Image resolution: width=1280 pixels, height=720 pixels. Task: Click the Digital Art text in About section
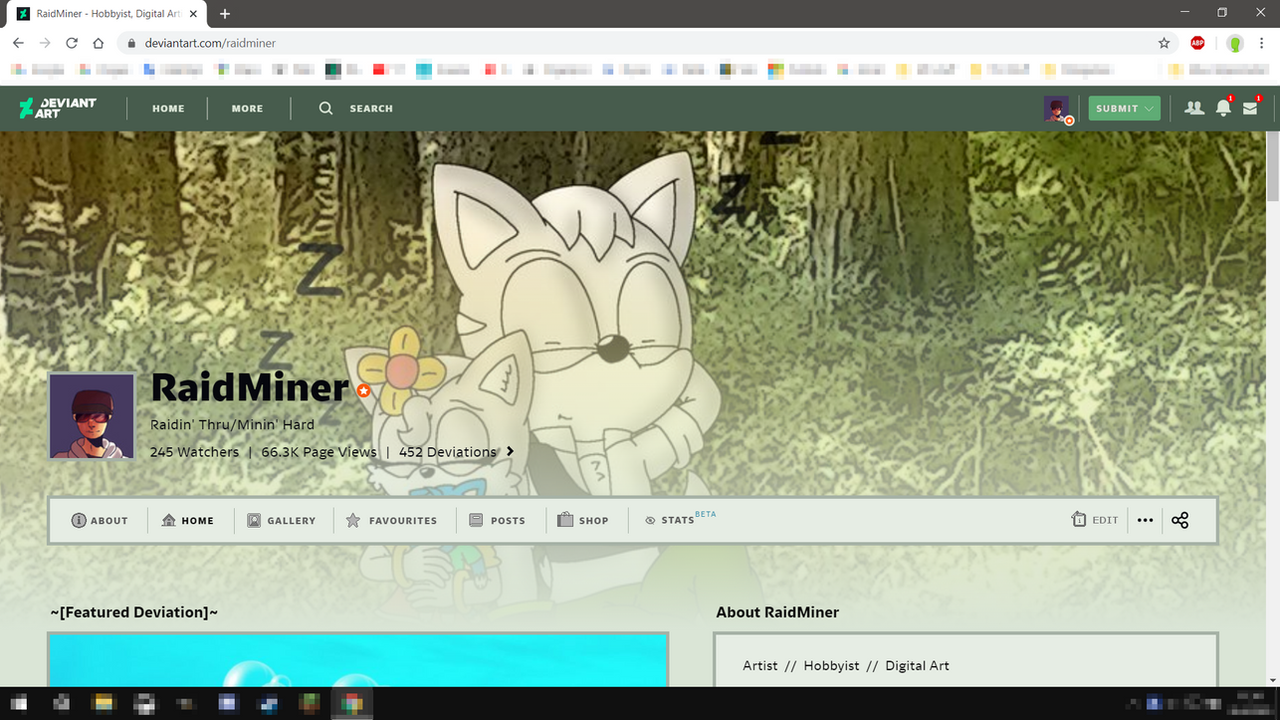pos(917,665)
